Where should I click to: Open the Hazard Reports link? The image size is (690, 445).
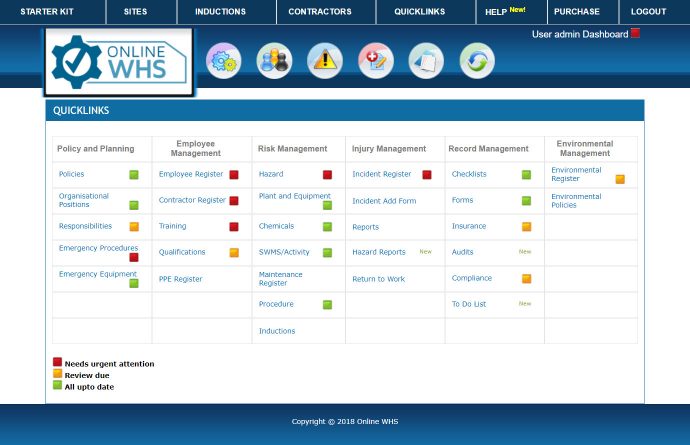tap(379, 252)
